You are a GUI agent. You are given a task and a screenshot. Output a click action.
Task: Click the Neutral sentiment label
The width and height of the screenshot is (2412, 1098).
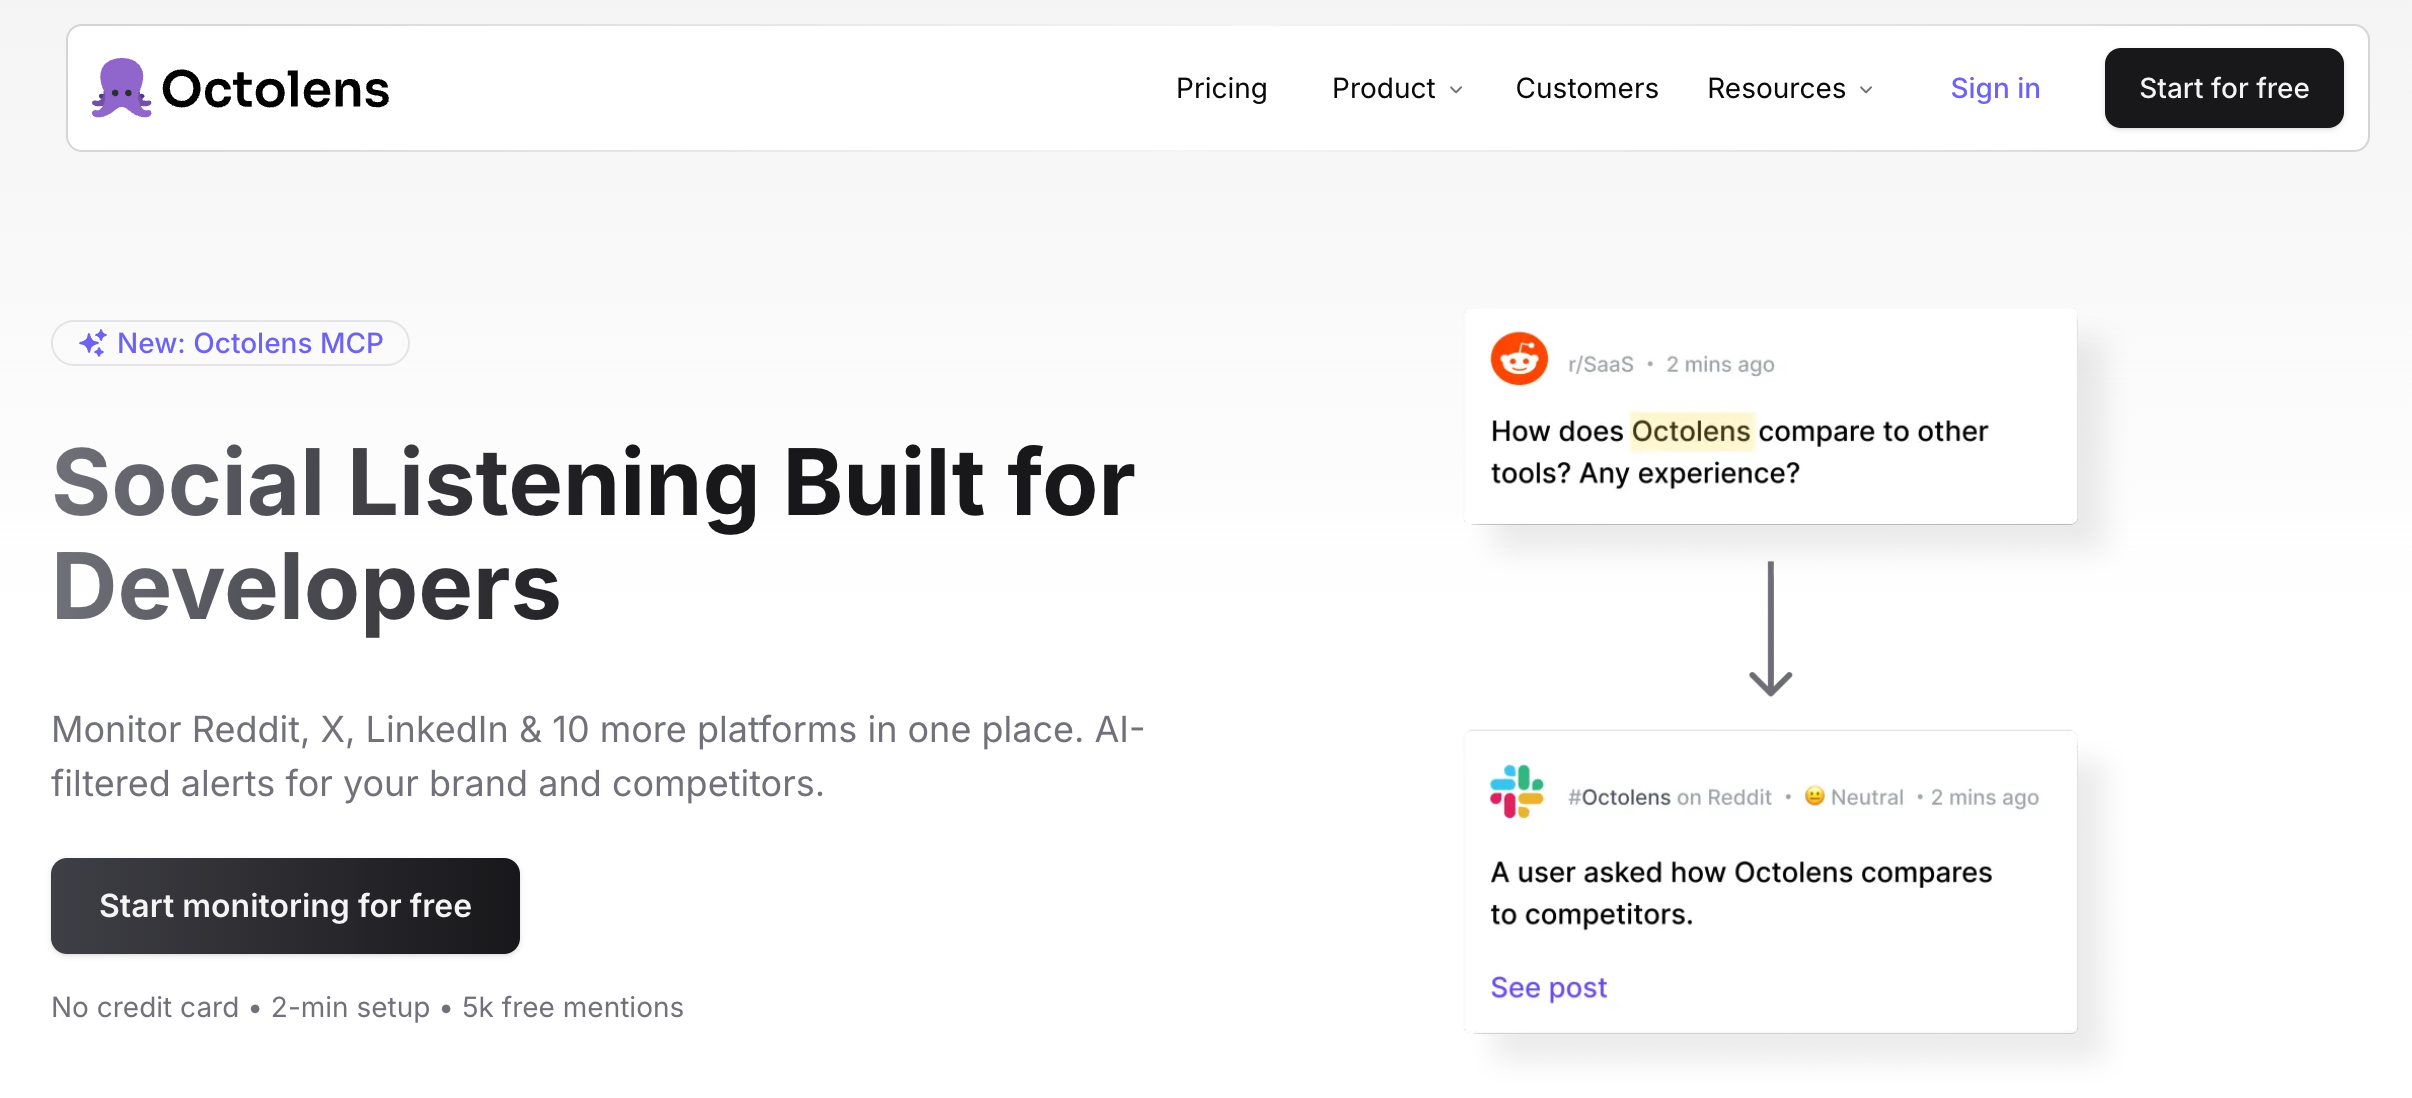tap(1867, 797)
